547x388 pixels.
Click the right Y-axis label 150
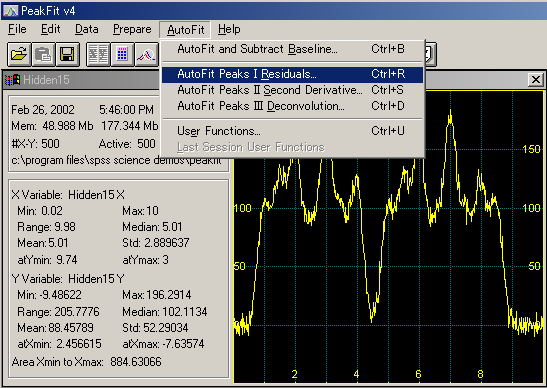[x=532, y=149]
